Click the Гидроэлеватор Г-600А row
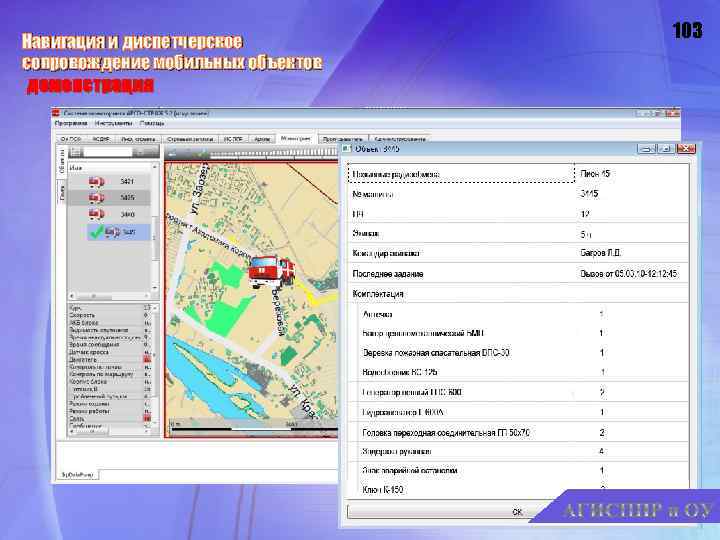 click(x=523, y=412)
